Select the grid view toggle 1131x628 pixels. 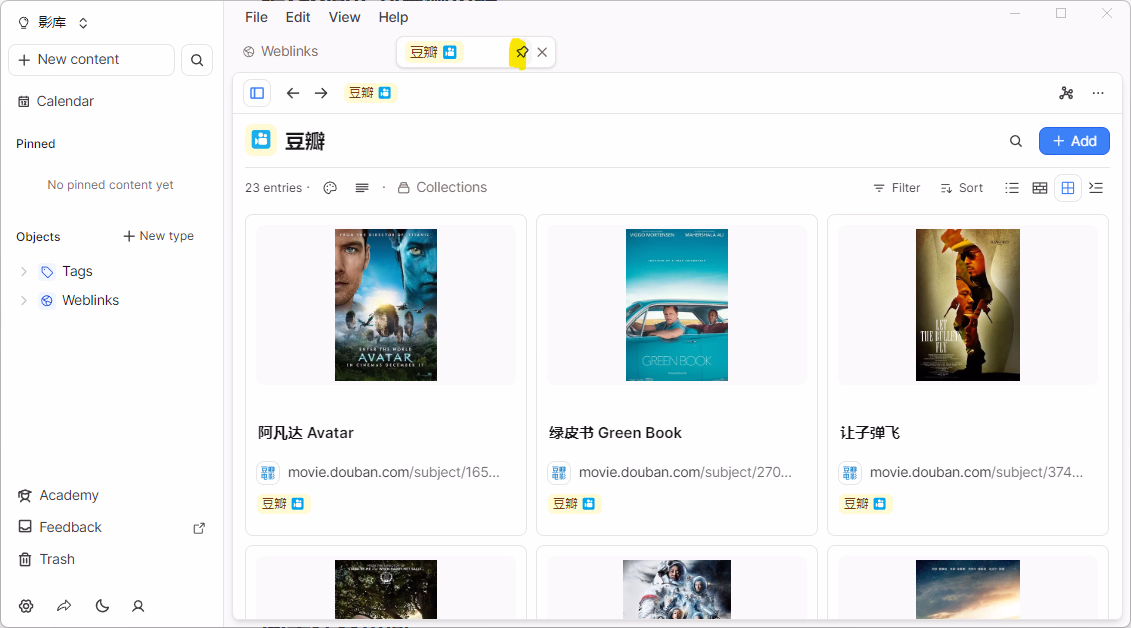(1068, 188)
